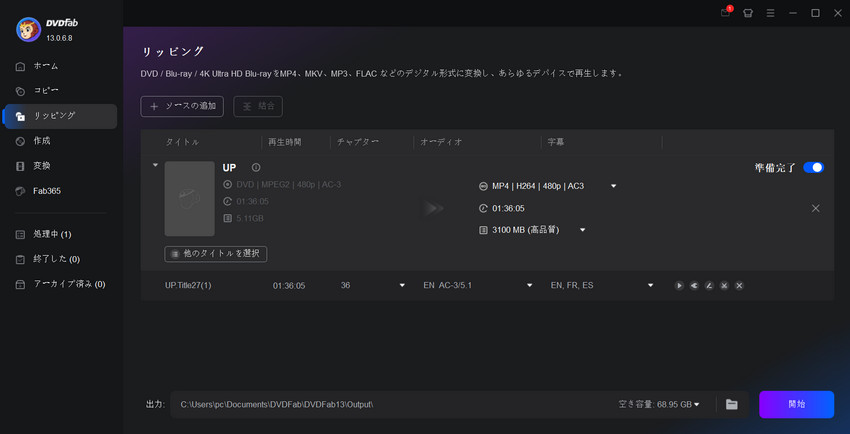Click the アーカイブ済み archive box icon
The width and height of the screenshot is (850, 434).
click(x=21, y=284)
